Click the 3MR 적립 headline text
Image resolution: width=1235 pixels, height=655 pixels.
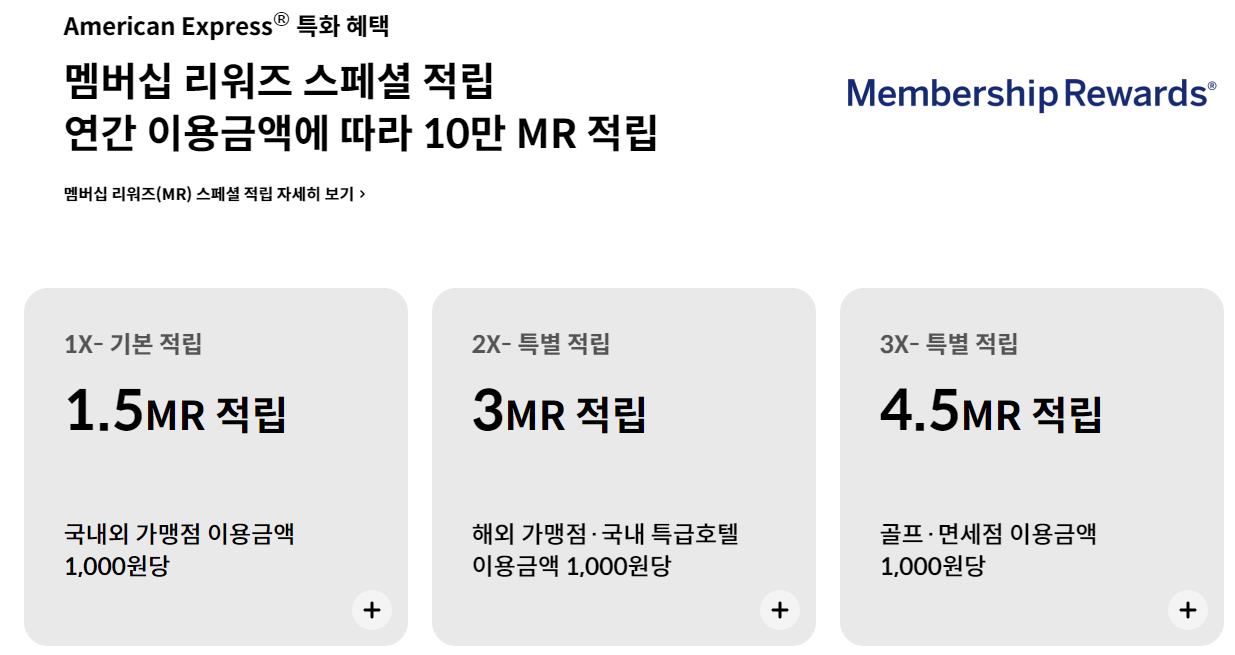coord(560,410)
